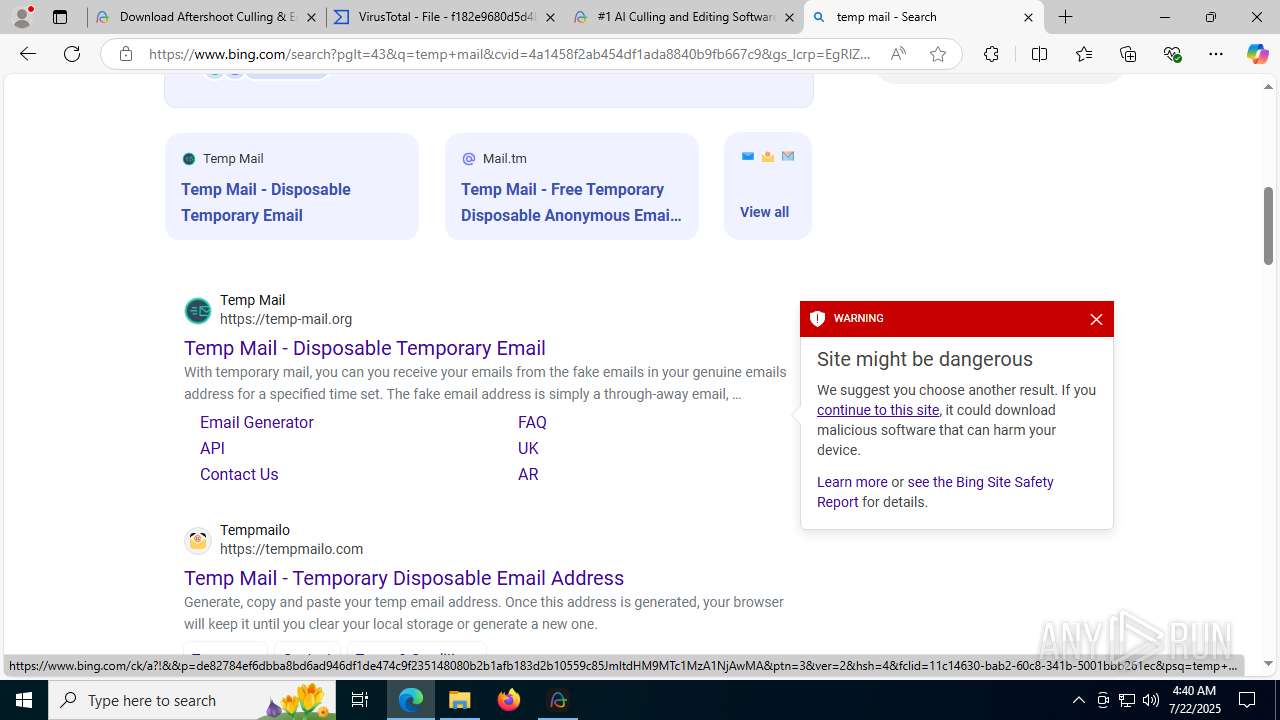
Task: Switch to VirusTotal File tab
Action: 445,17
